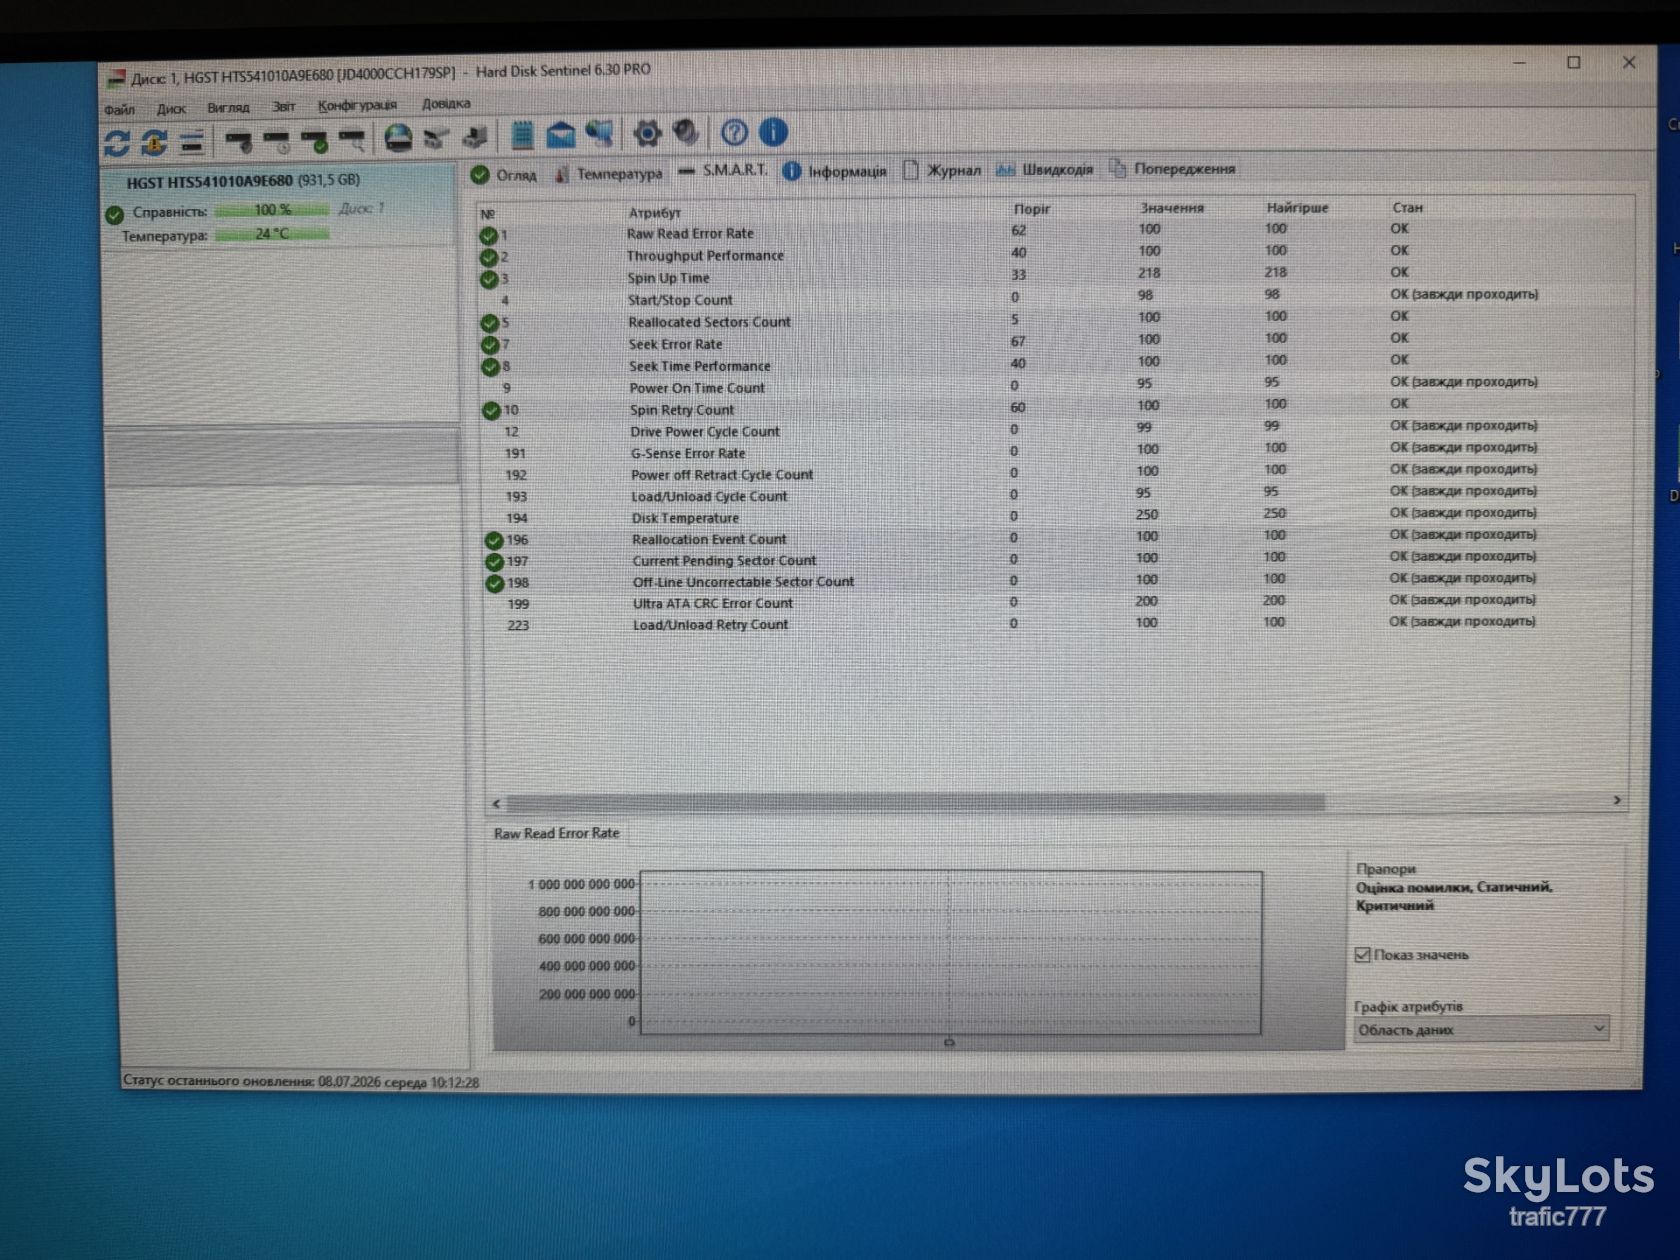Image resolution: width=1680 pixels, height=1260 pixels.
Task: Click the refresh disk information icon
Action: [117, 143]
